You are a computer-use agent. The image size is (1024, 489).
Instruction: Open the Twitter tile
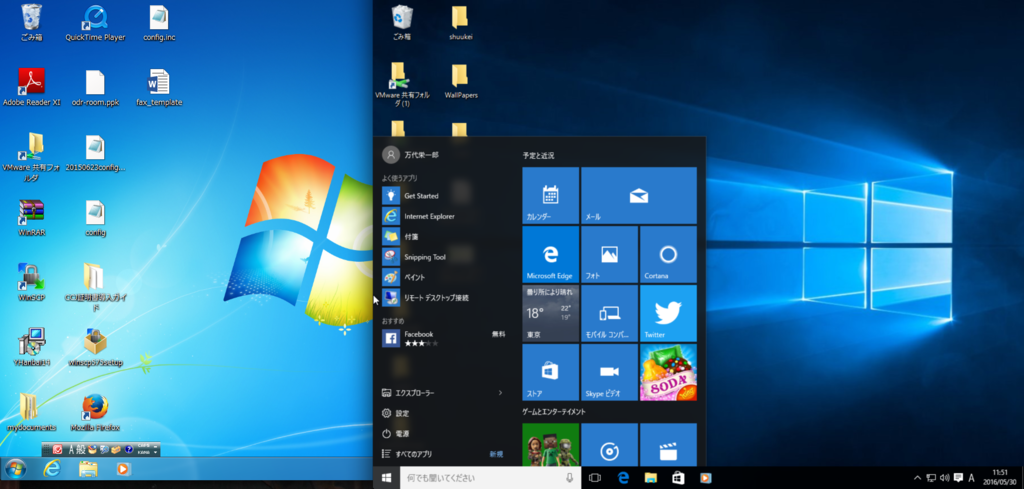(x=668, y=313)
